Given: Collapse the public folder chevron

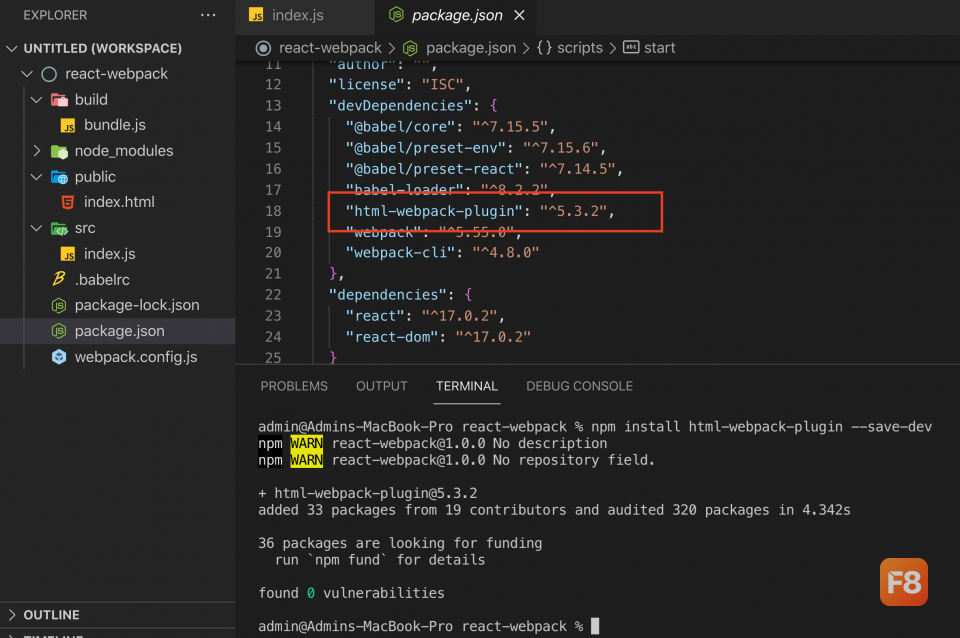Looking at the screenshot, I should 37,177.
